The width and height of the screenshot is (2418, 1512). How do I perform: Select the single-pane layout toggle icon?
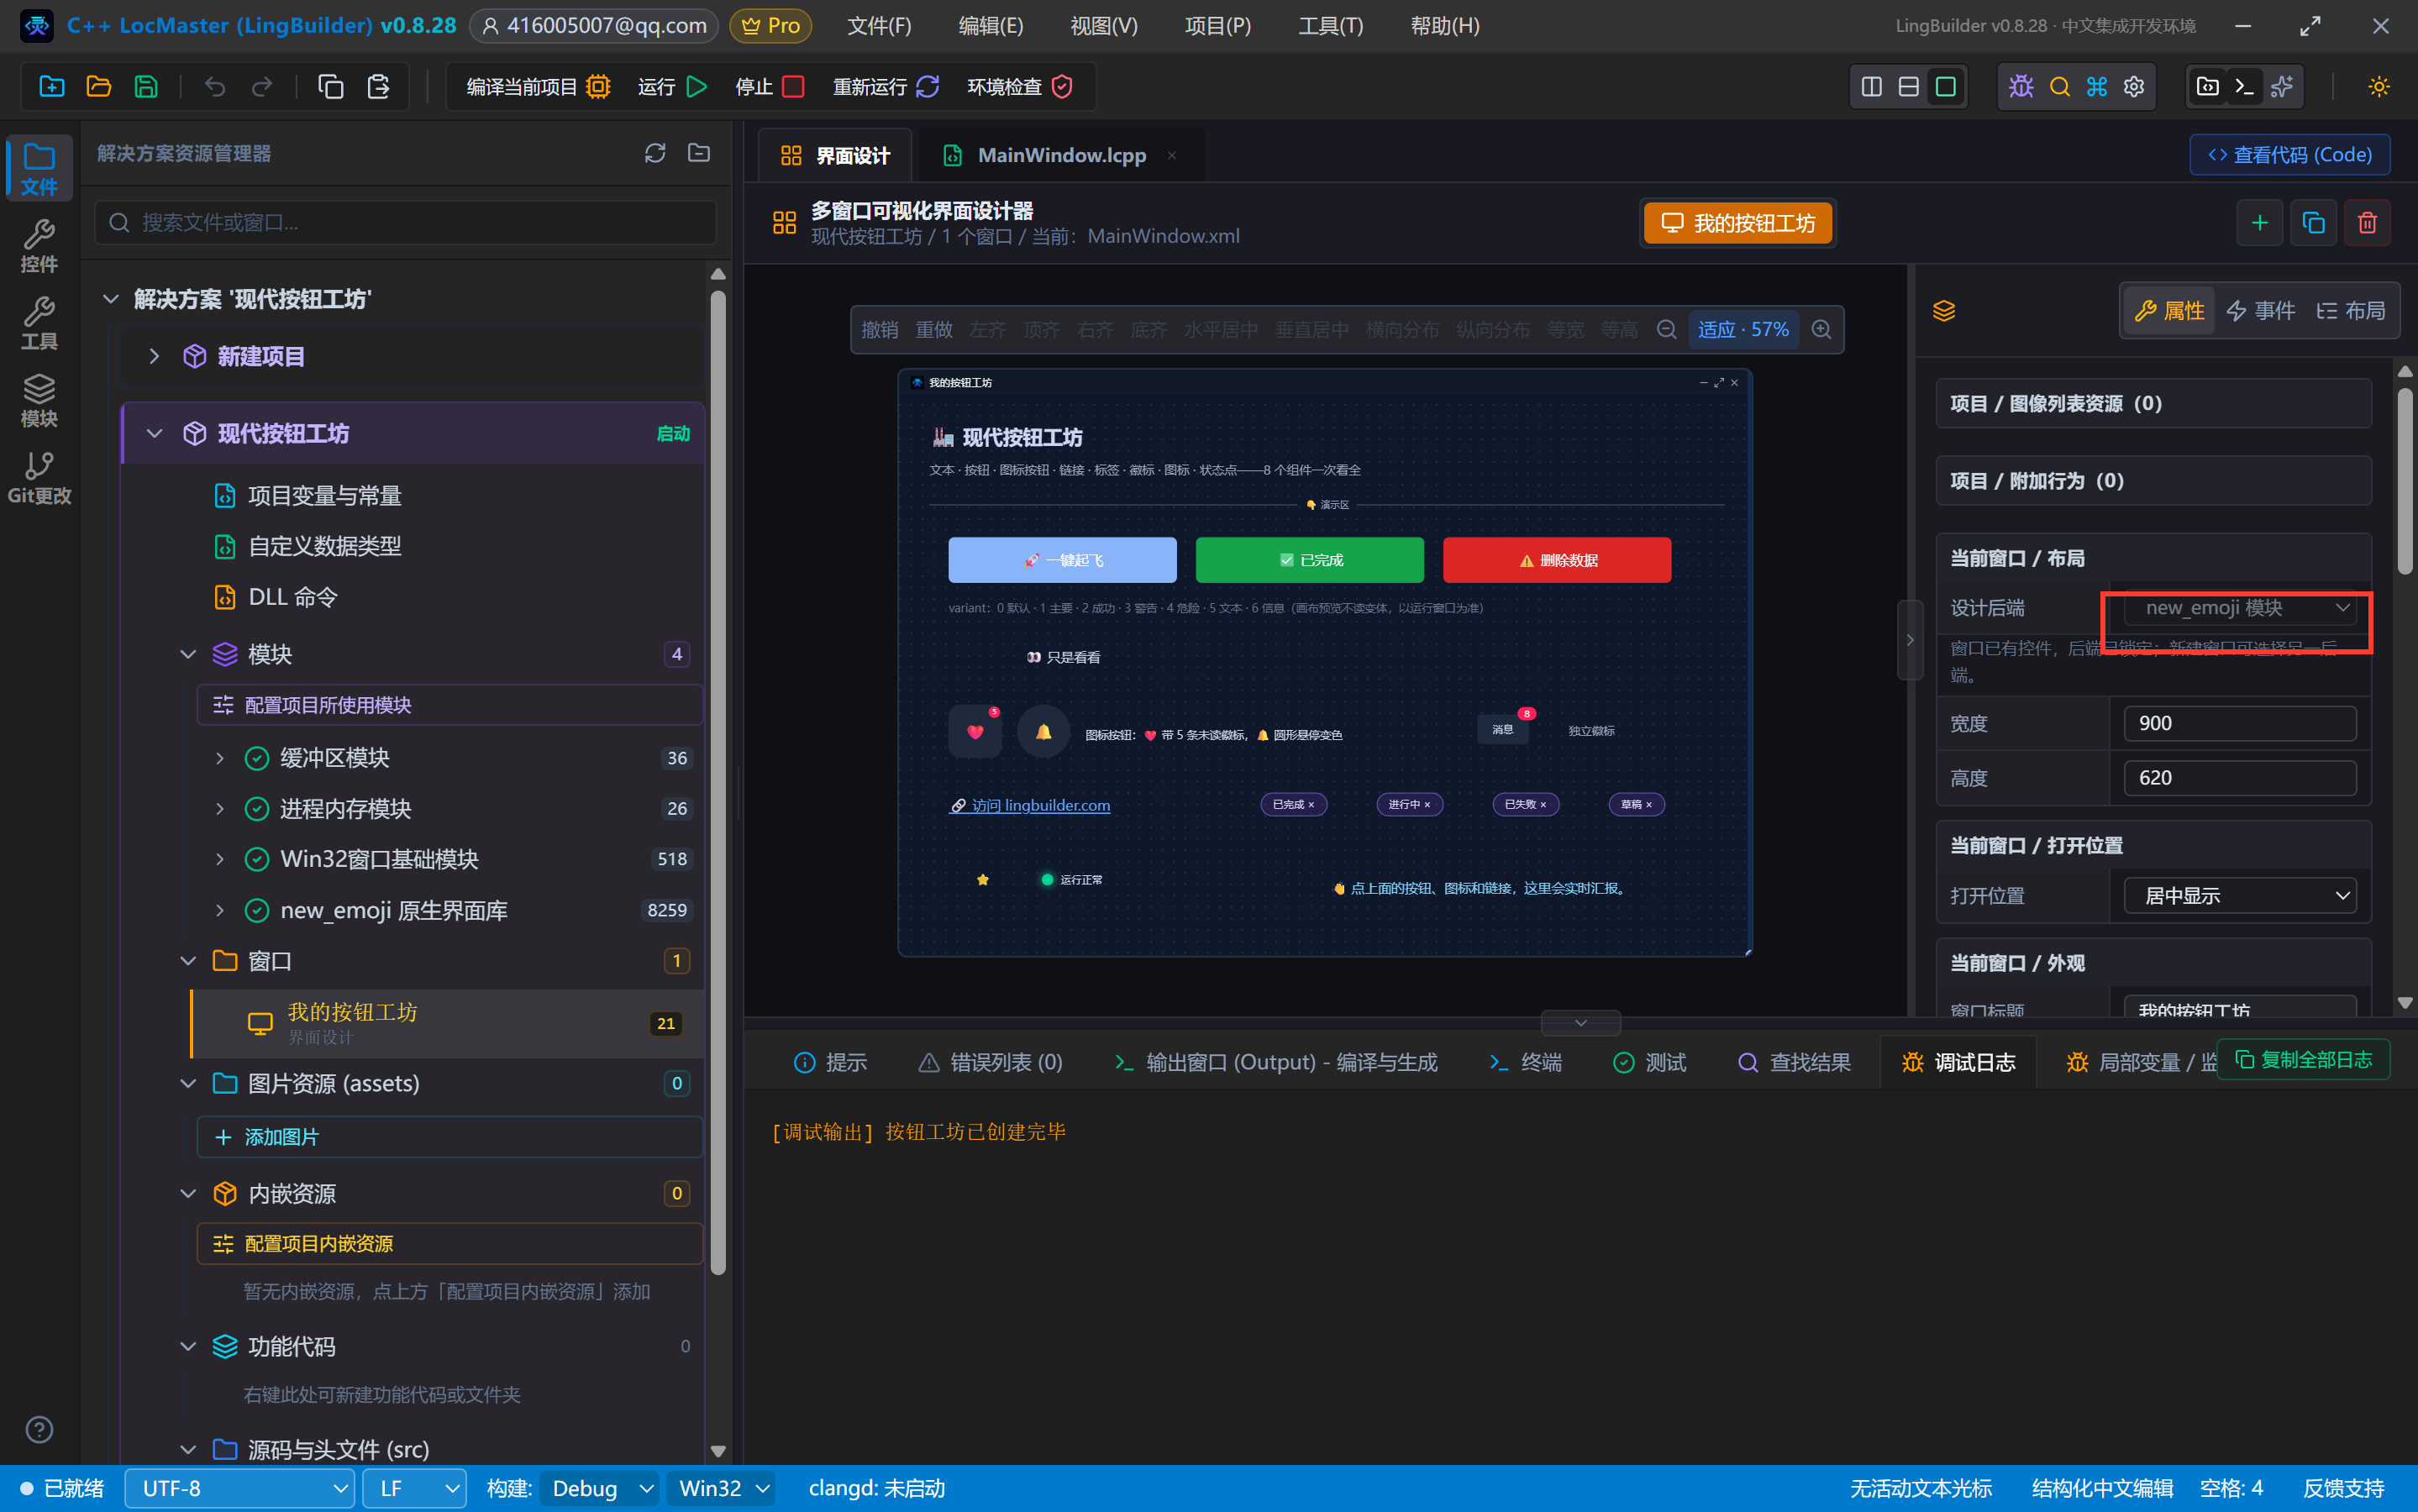point(1946,87)
